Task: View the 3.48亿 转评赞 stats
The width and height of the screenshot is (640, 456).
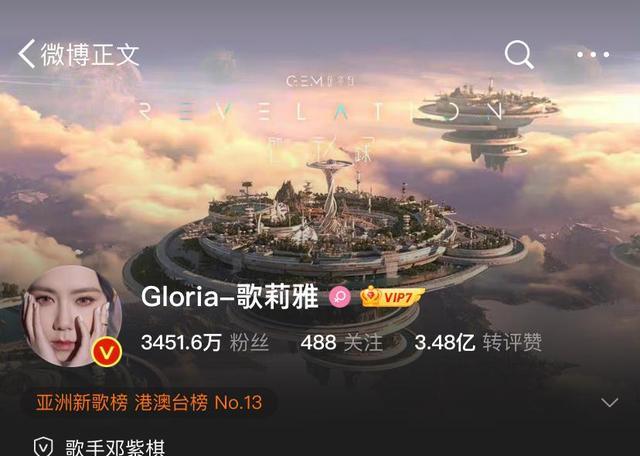Action: point(478,342)
